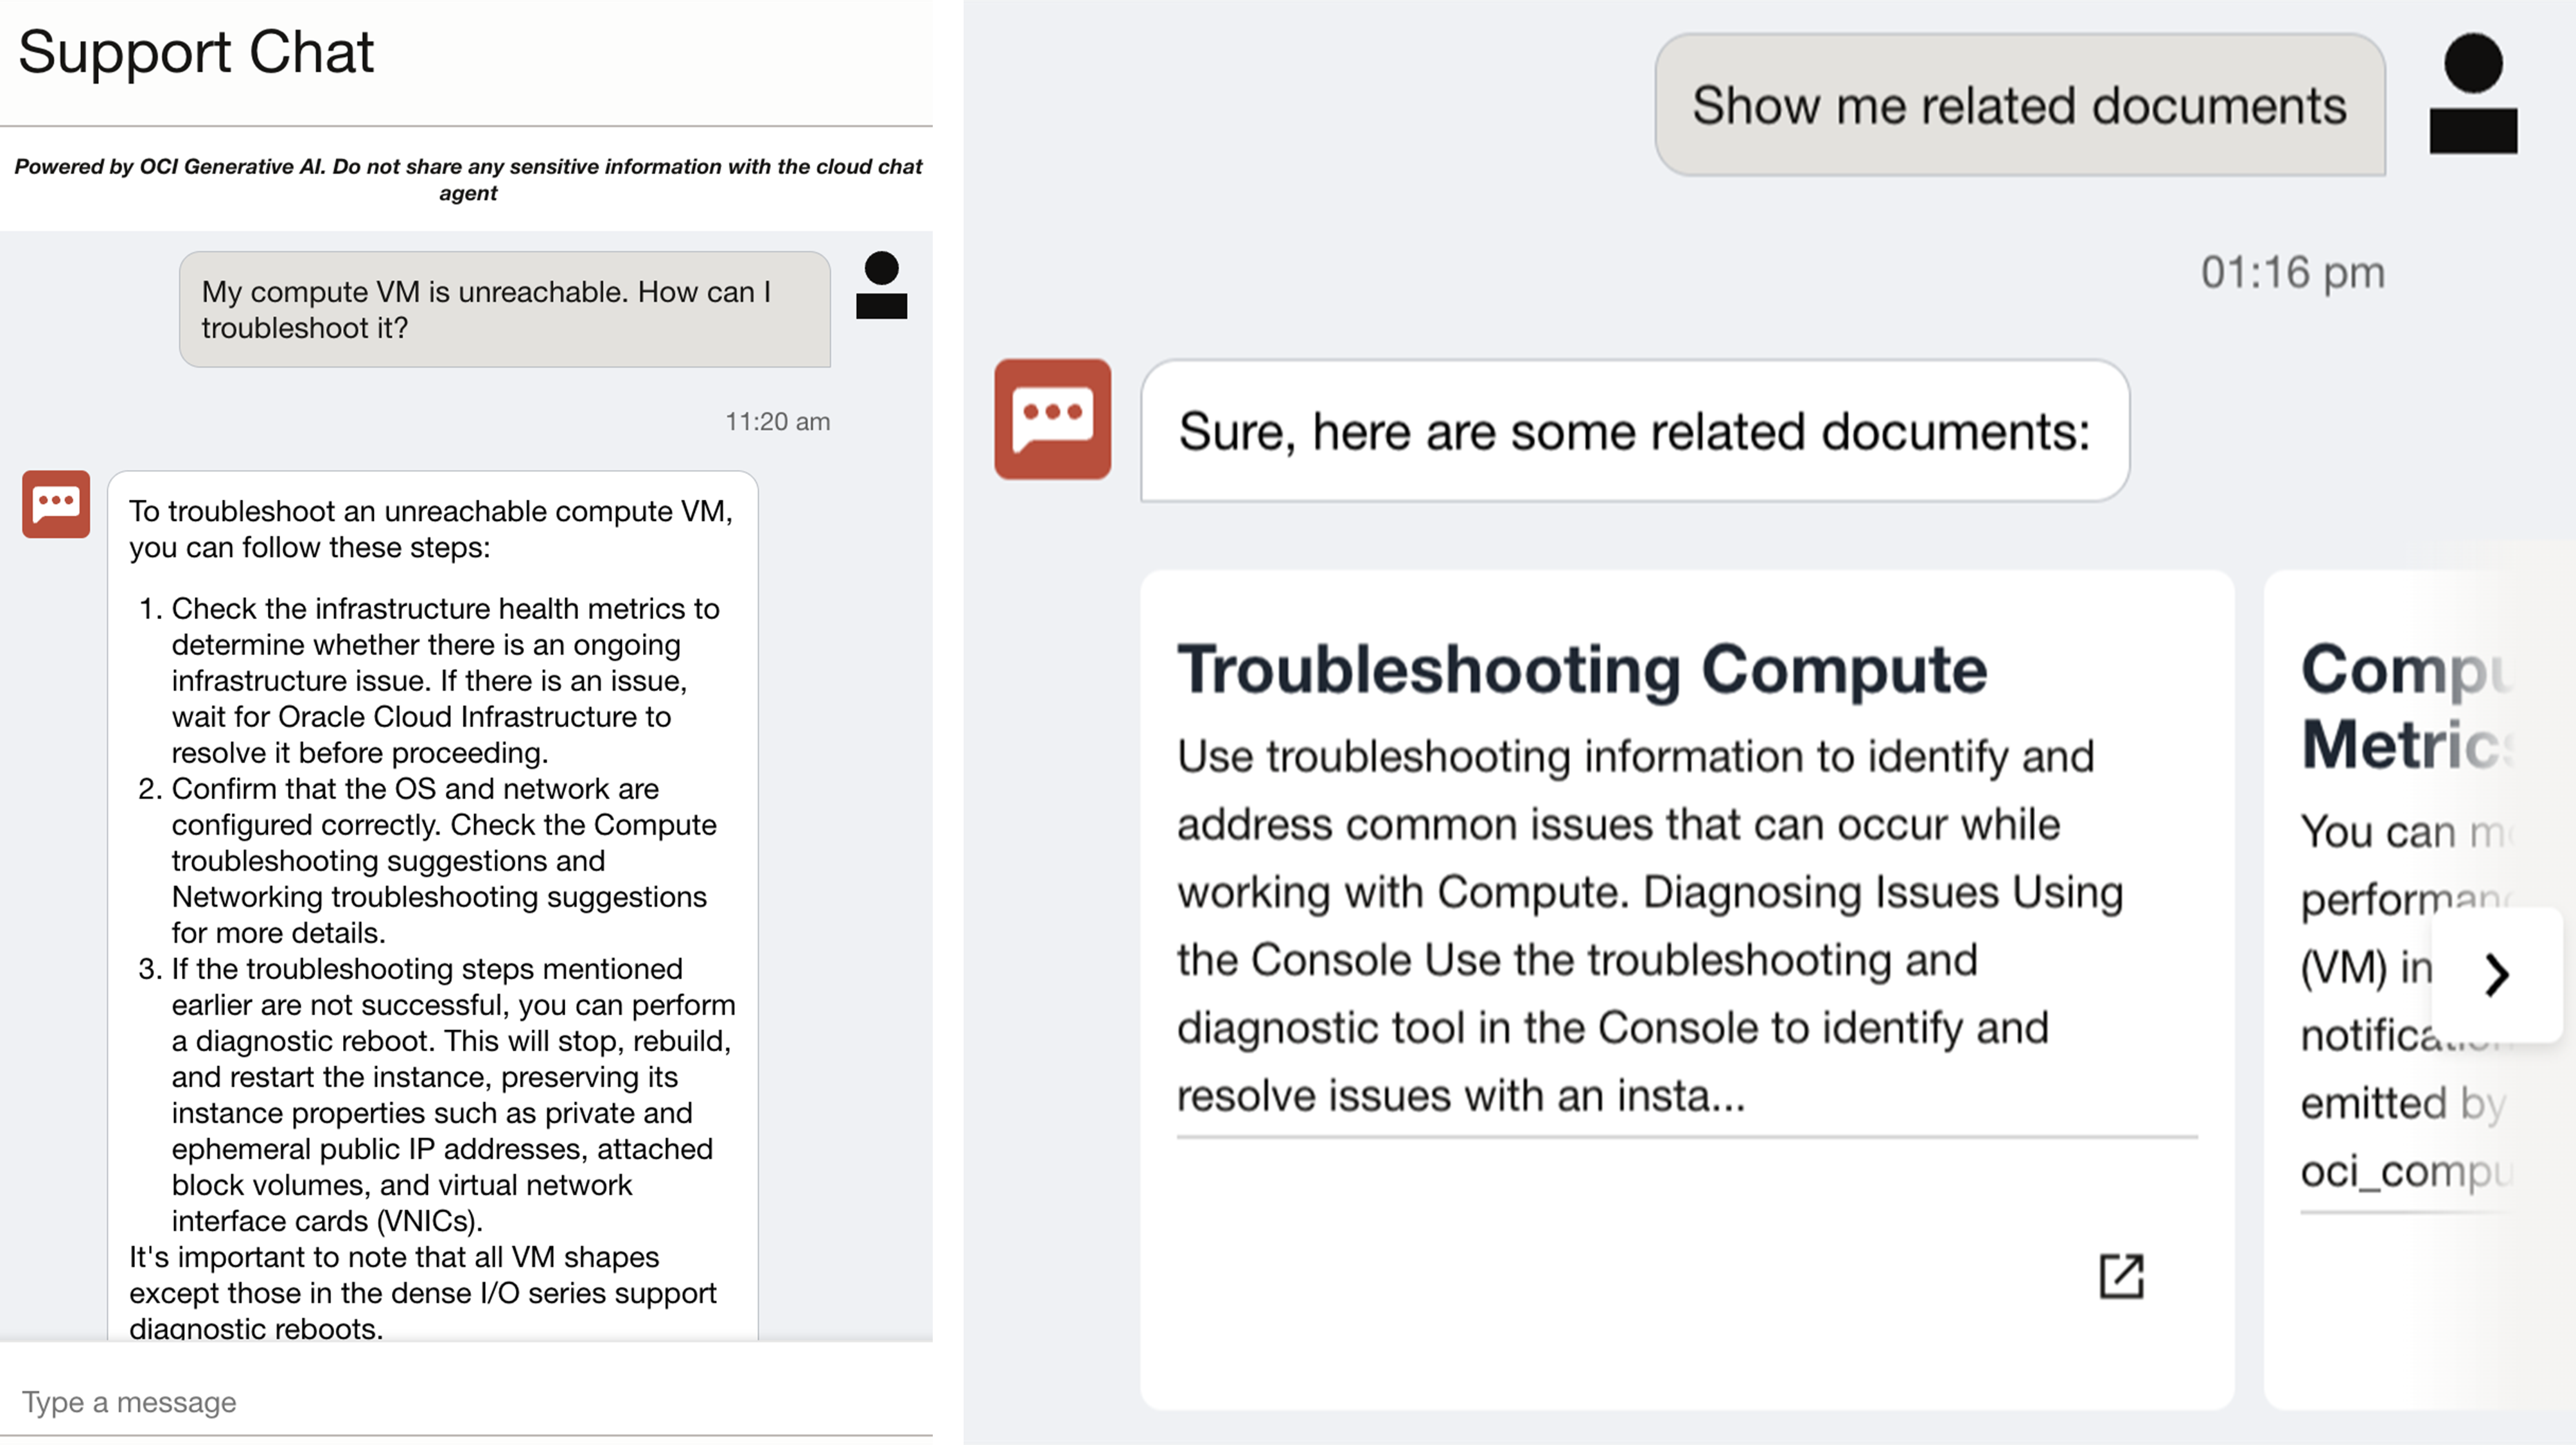Click the 11:20 am timestamp
2576x1445 pixels.
tap(777, 421)
